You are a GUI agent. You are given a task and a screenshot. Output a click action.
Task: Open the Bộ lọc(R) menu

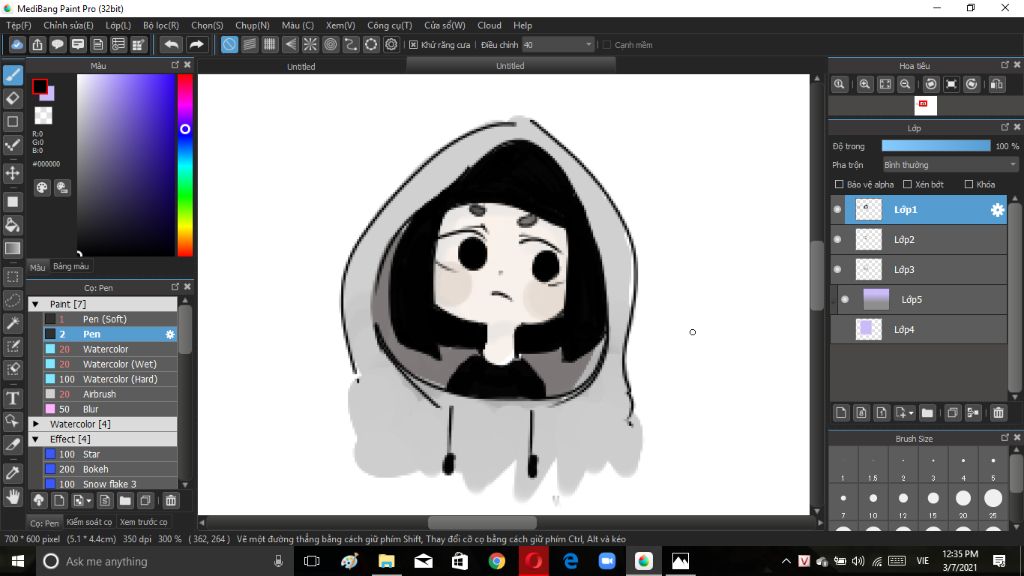161,25
